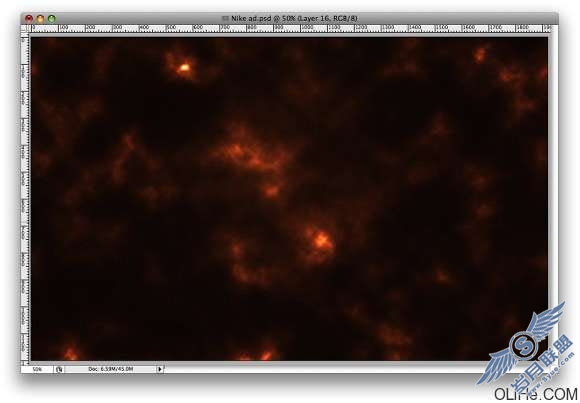Click the vertical ruler on the left edge
Image resolution: width=580 pixels, height=403 pixels.
tap(25, 197)
